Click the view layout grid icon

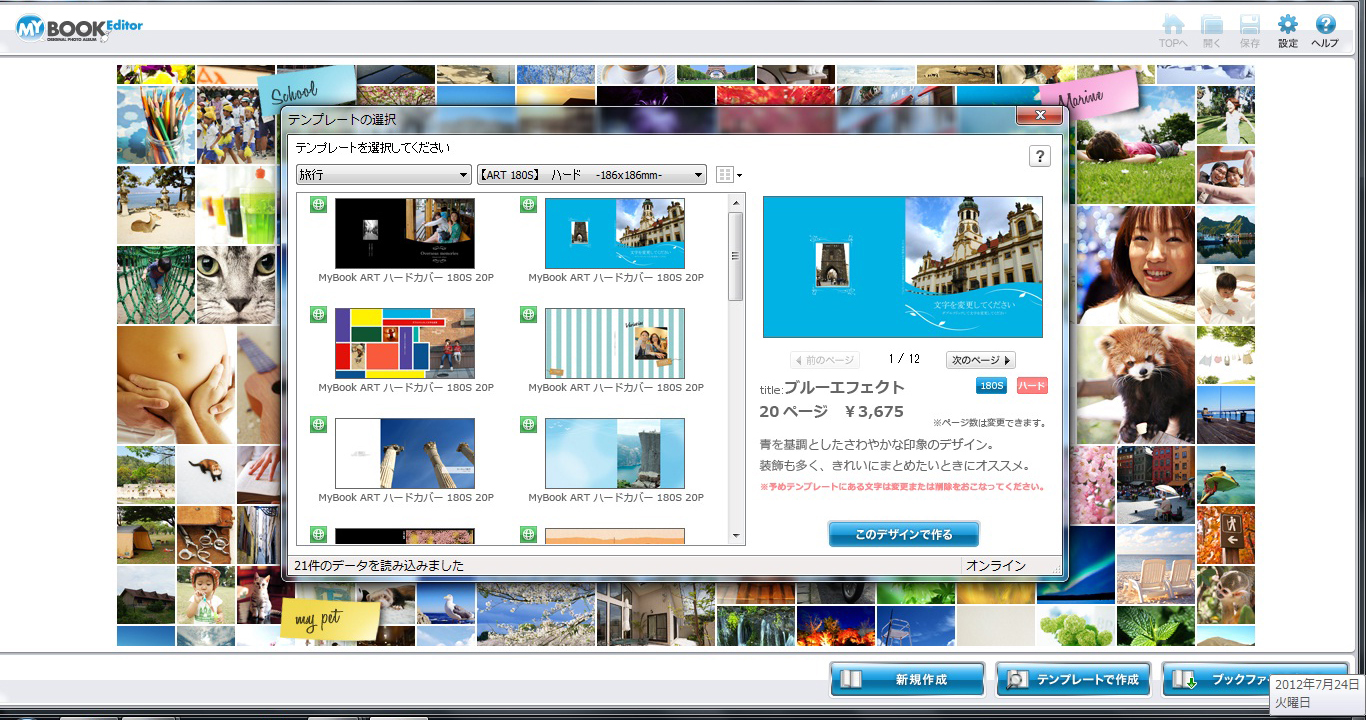tap(725, 175)
